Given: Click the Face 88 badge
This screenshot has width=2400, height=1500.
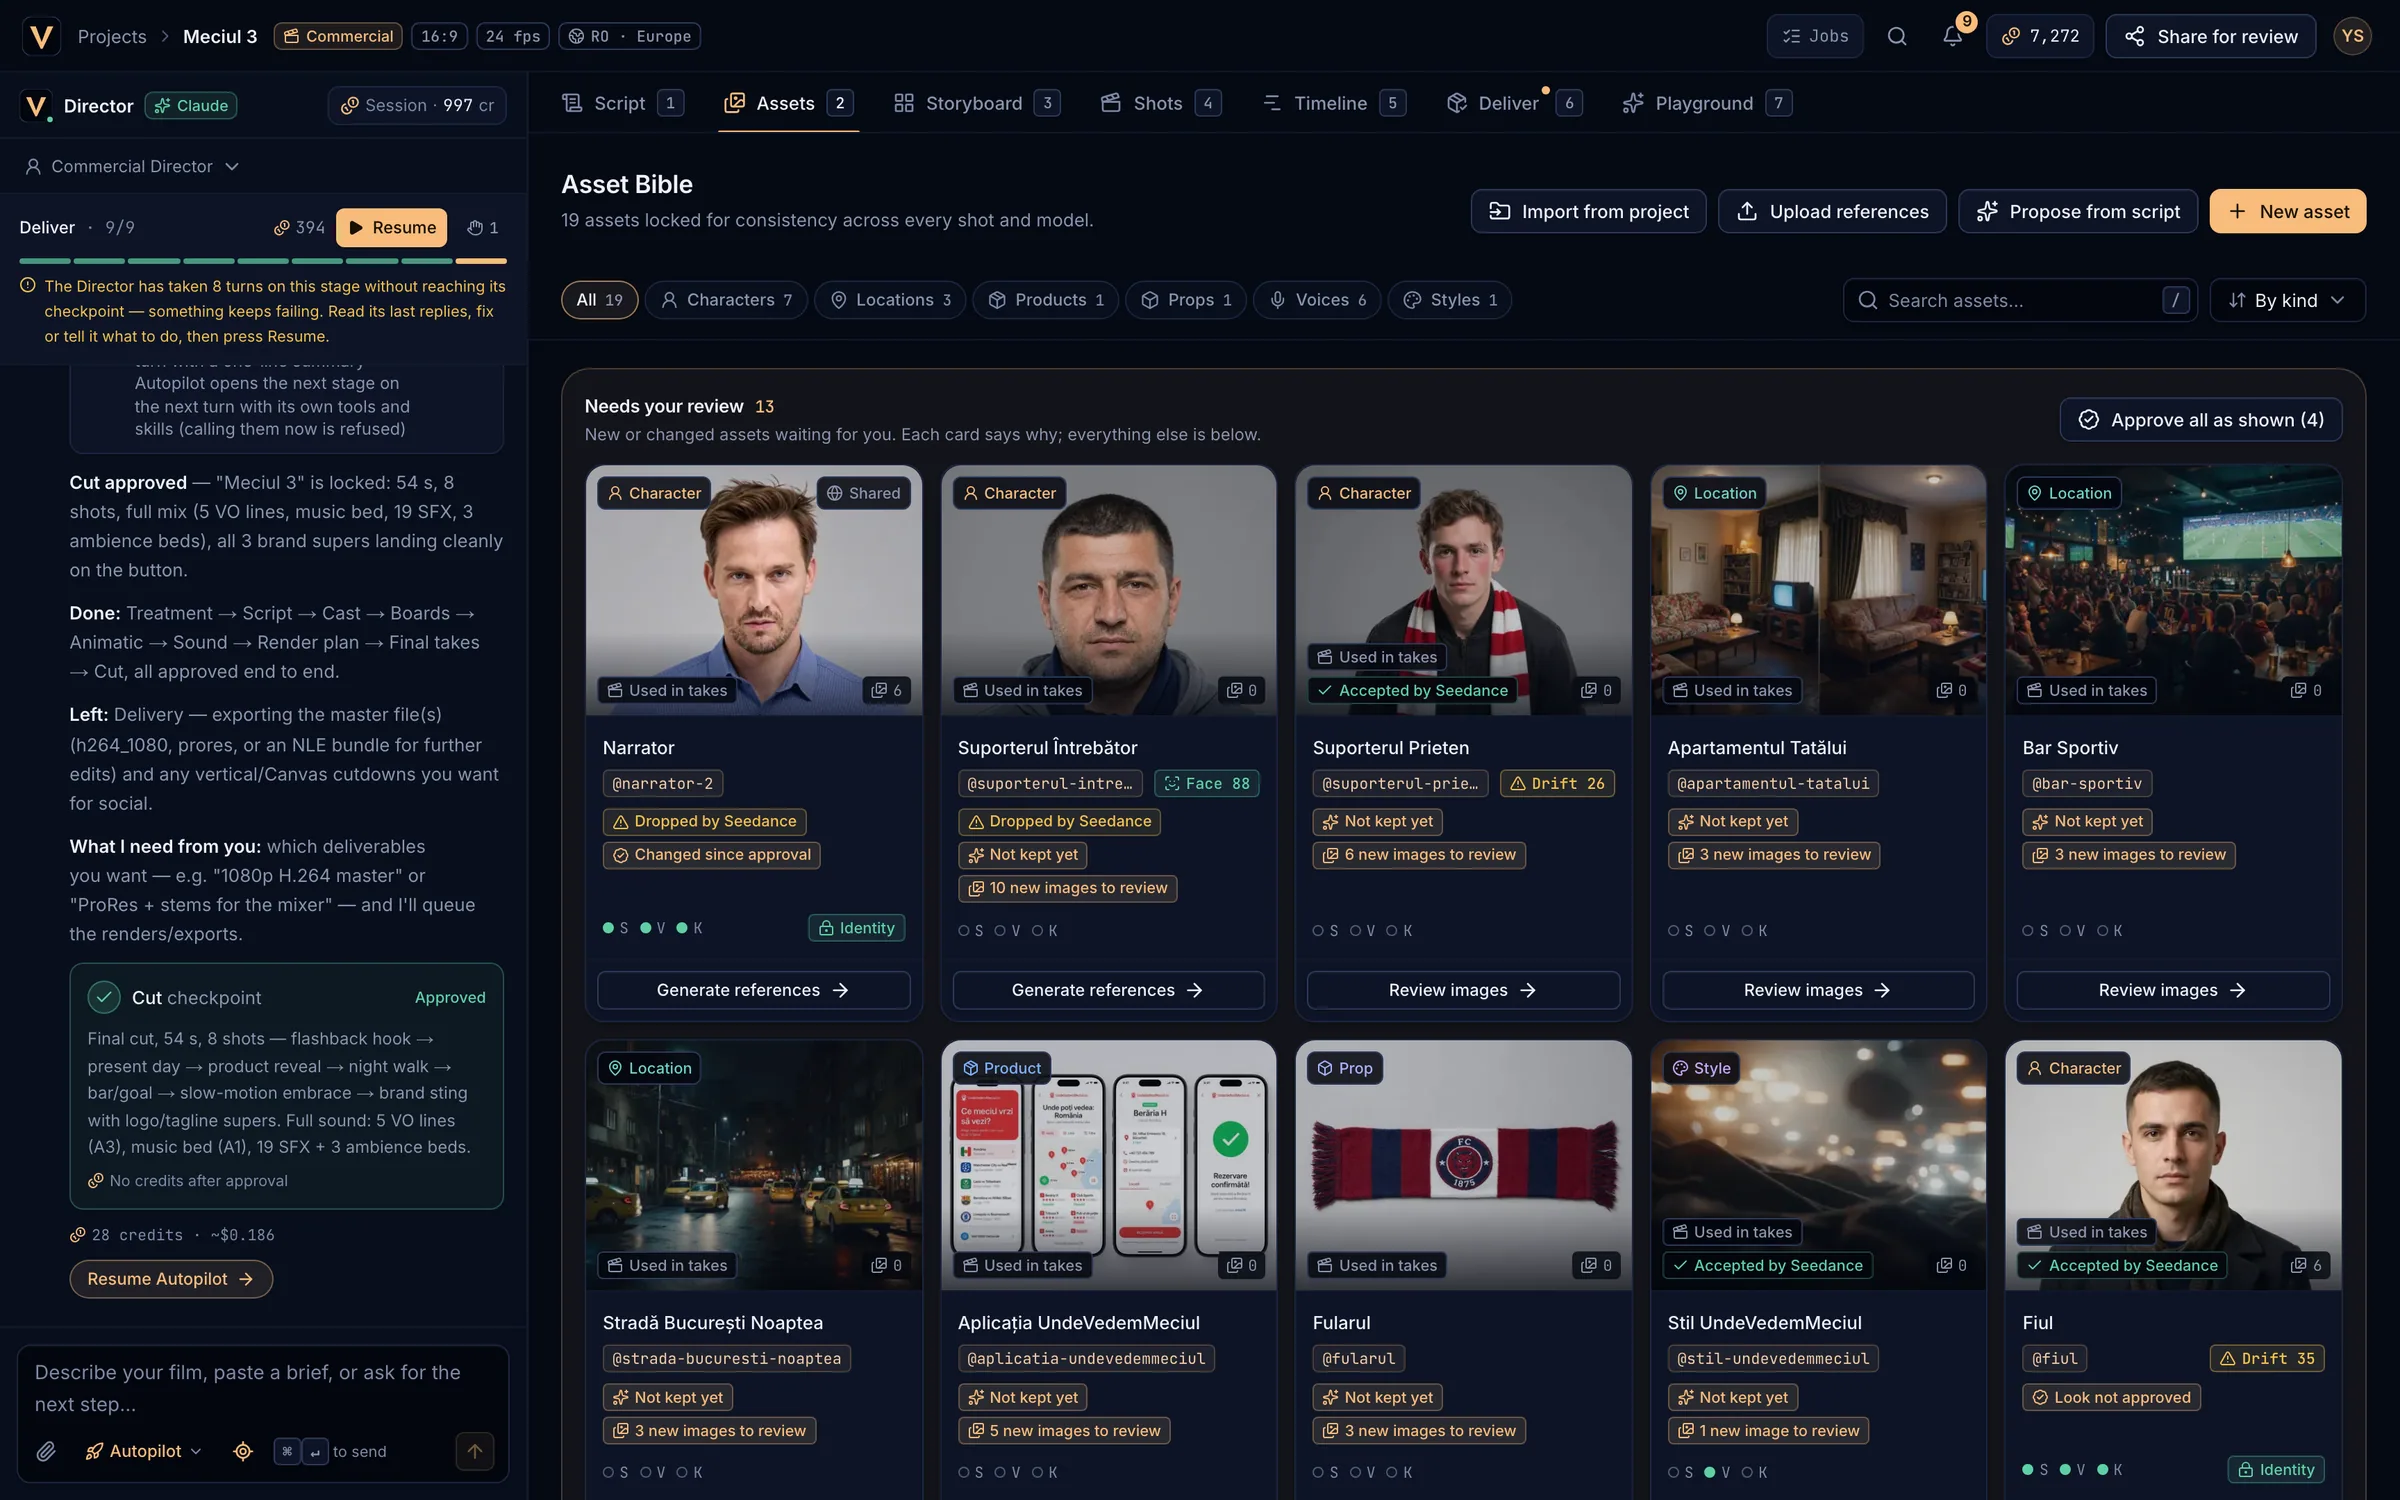Looking at the screenshot, I should (x=1207, y=784).
